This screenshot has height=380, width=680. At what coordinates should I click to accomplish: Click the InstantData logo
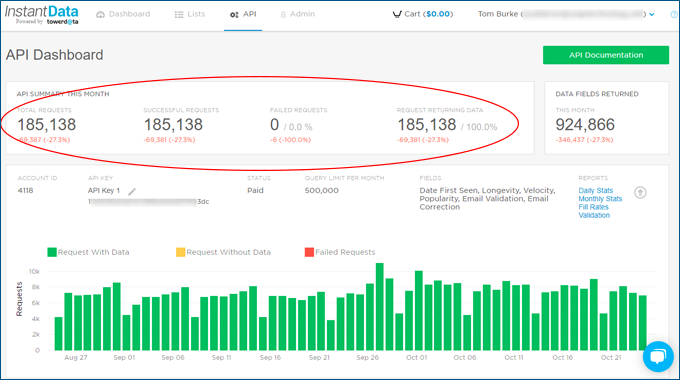coord(42,15)
